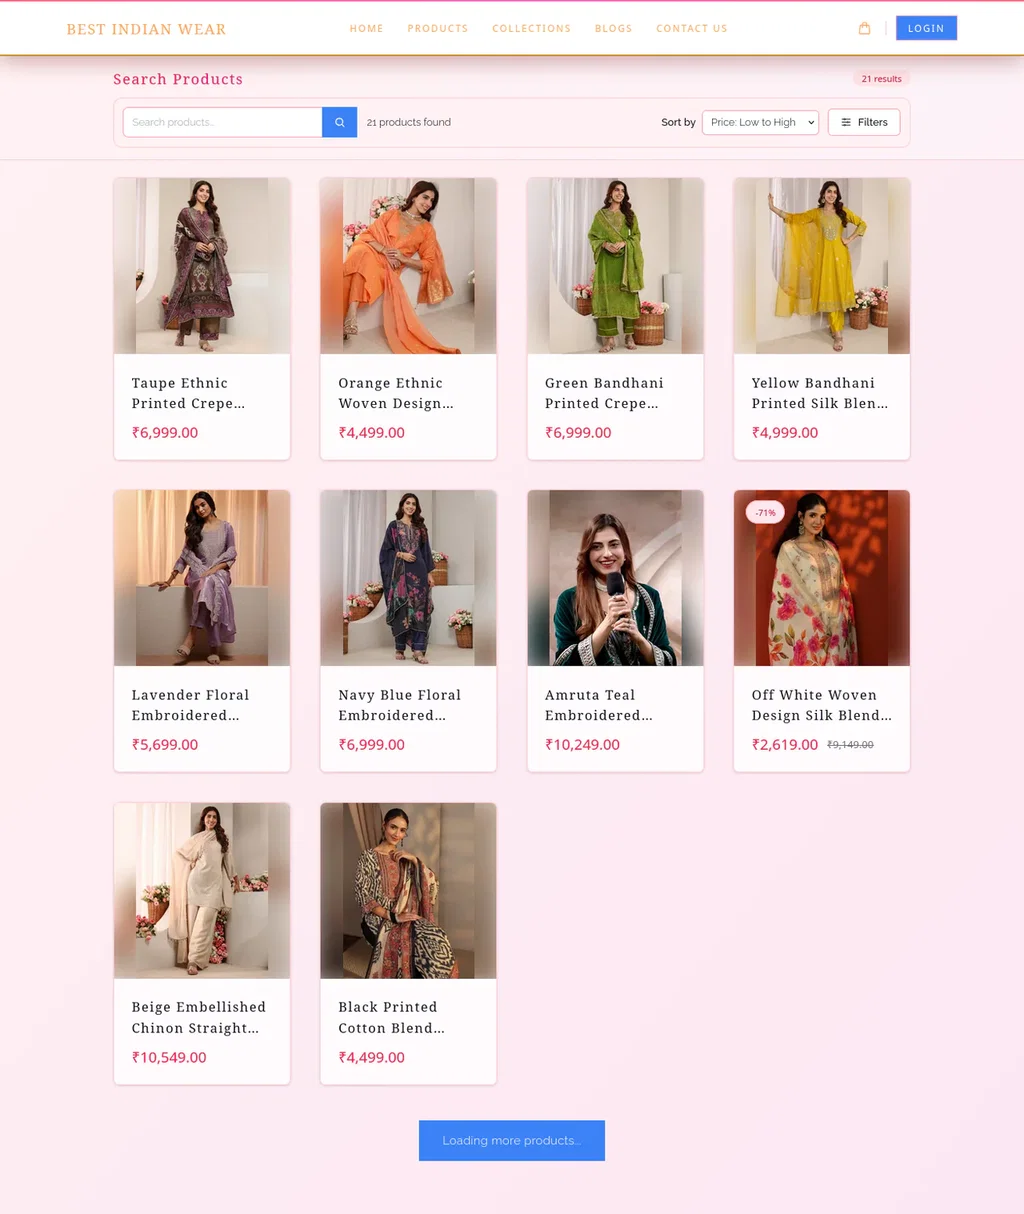Click the Best Indian Wear logo
This screenshot has width=1024, height=1214.
point(146,29)
